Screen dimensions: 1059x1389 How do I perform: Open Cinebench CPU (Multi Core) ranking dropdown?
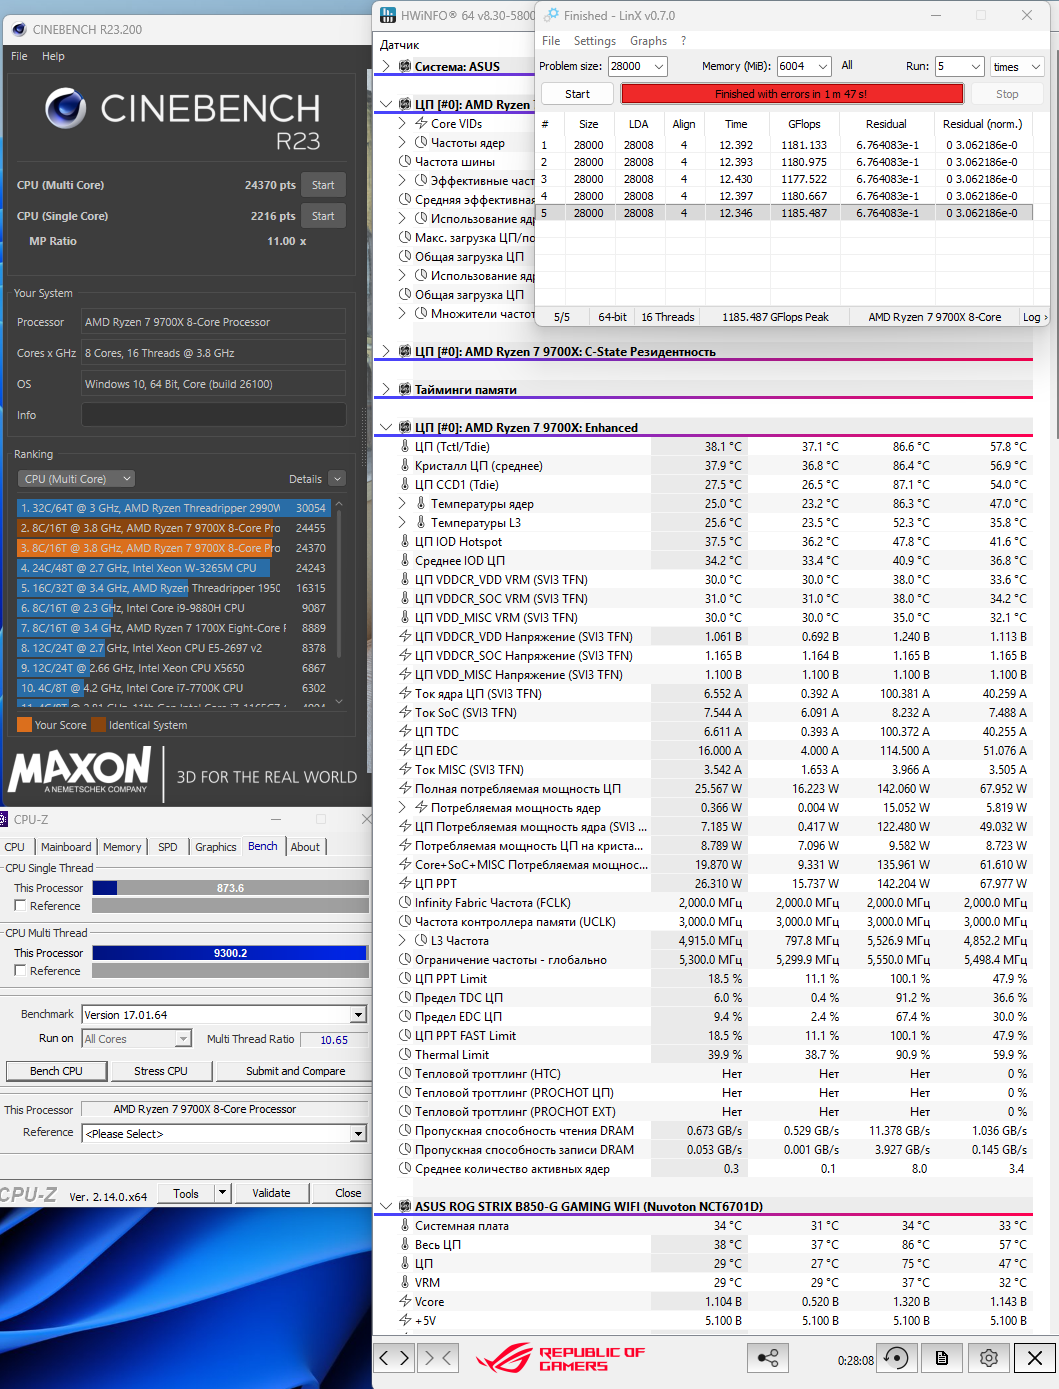[76, 479]
